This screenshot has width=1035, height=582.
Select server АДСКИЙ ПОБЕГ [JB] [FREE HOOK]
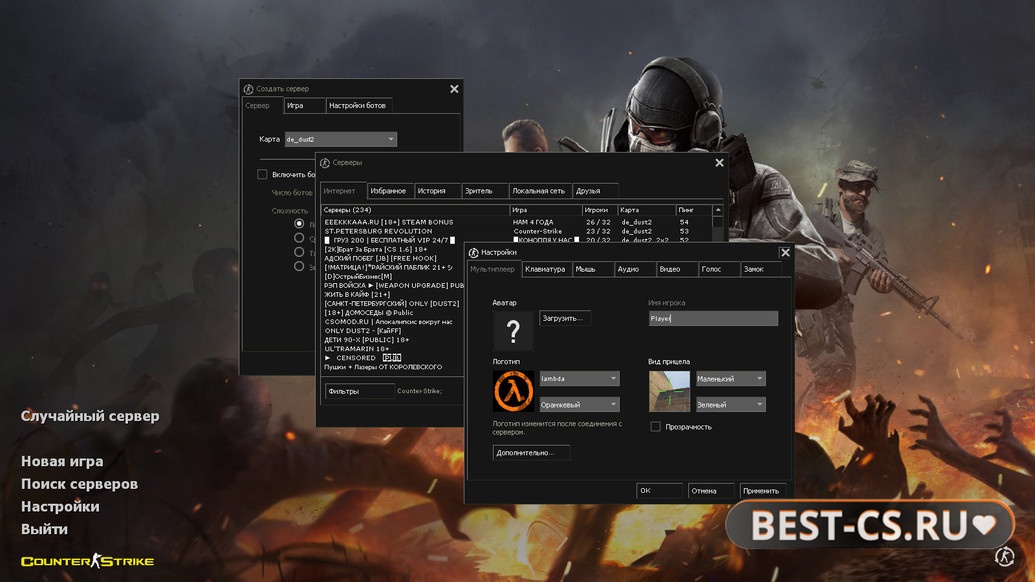pos(393,259)
